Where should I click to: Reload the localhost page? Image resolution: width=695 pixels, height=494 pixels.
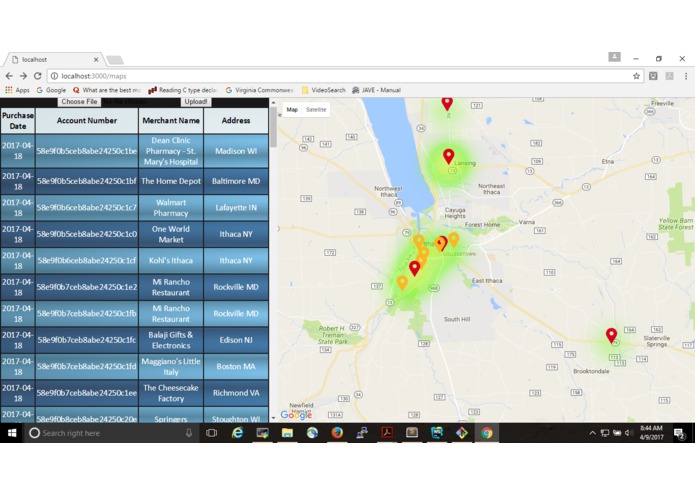click(38, 76)
